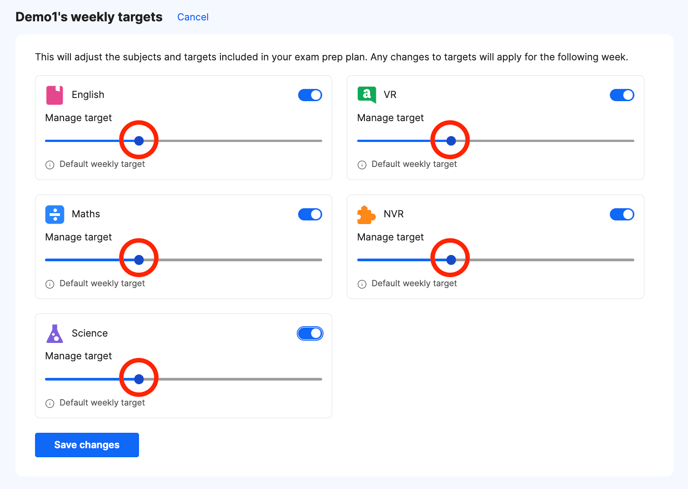
Task: Toggle the NVR subject off
Action: tap(622, 214)
